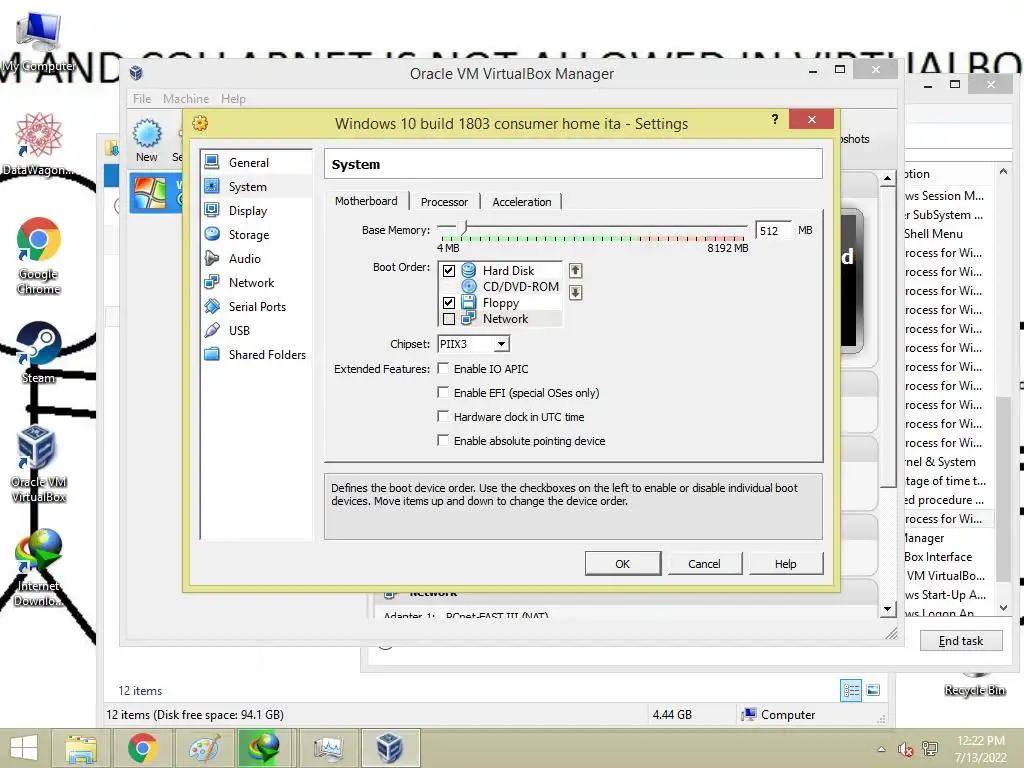Click VirtualBox taskbar icon

pos(390,748)
